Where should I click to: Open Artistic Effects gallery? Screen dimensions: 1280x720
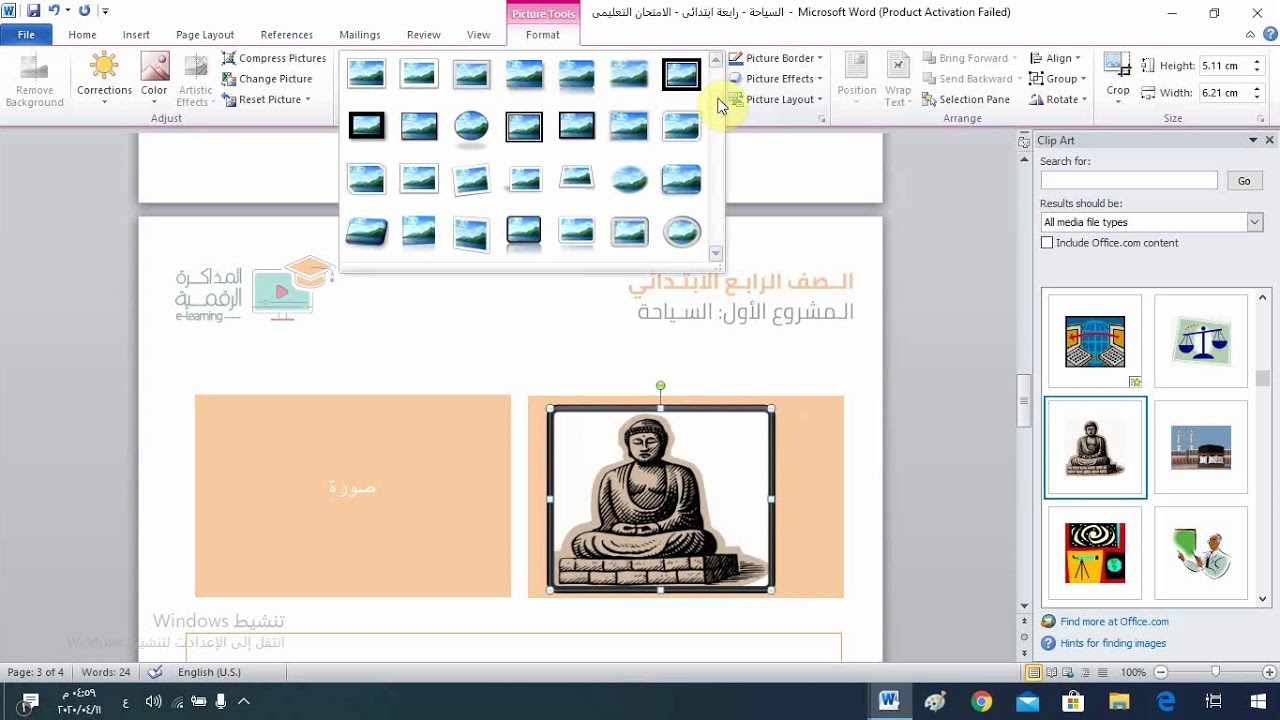click(194, 80)
